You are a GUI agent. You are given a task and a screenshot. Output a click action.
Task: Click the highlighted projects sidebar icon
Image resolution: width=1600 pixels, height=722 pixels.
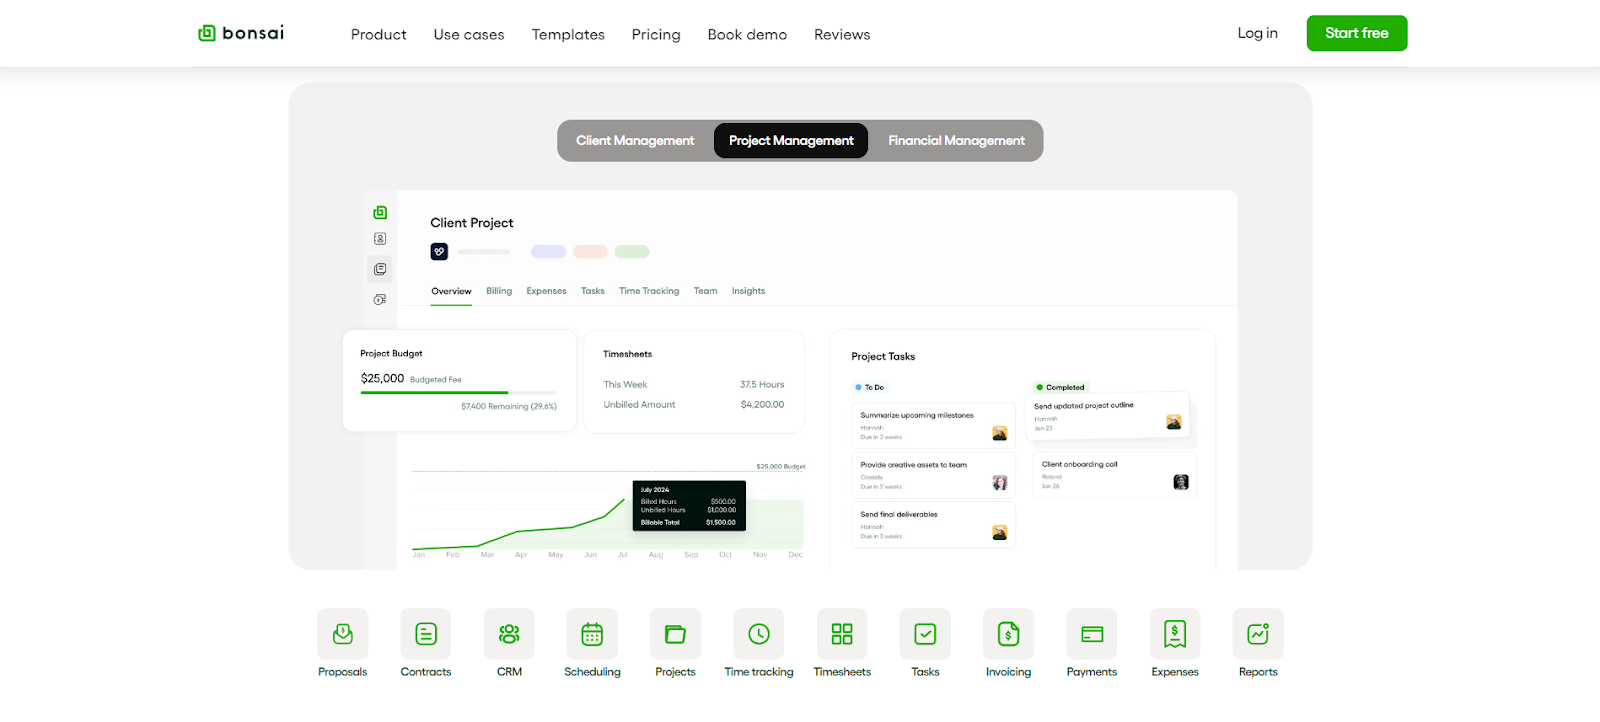coord(380,269)
